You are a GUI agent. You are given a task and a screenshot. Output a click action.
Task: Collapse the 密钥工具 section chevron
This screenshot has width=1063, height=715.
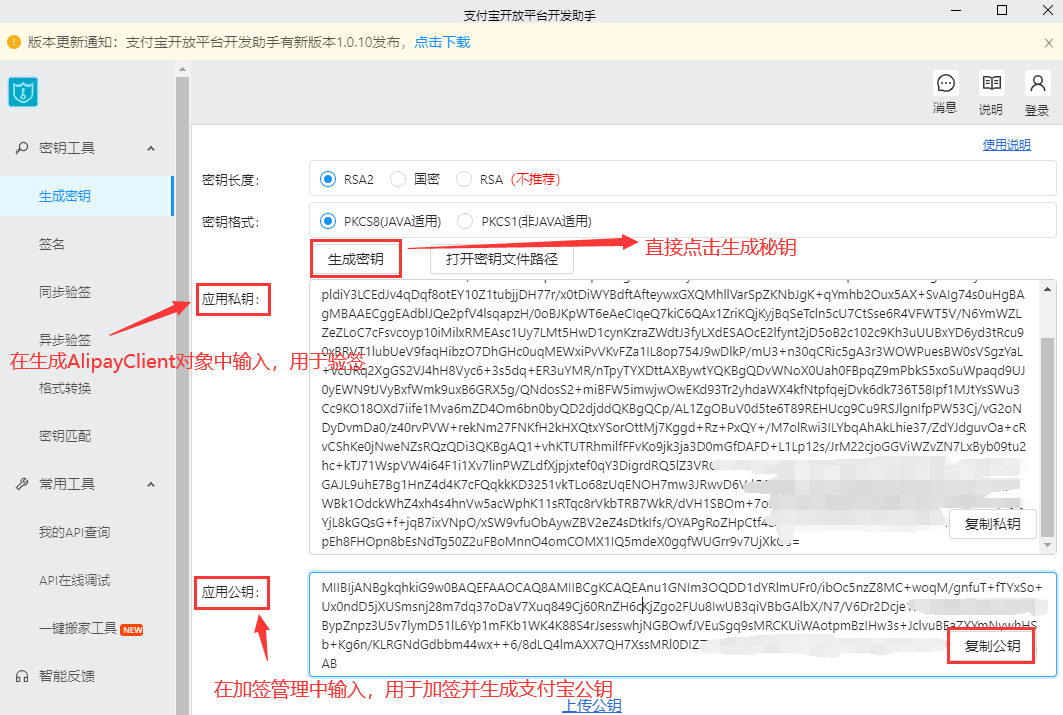(x=151, y=148)
